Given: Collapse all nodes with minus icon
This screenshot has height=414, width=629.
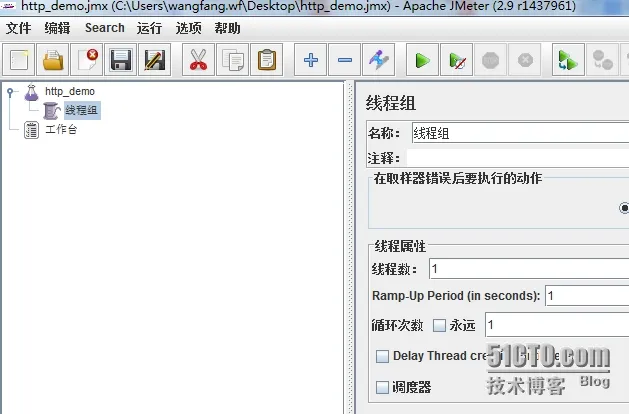Looking at the screenshot, I should 344,60.
